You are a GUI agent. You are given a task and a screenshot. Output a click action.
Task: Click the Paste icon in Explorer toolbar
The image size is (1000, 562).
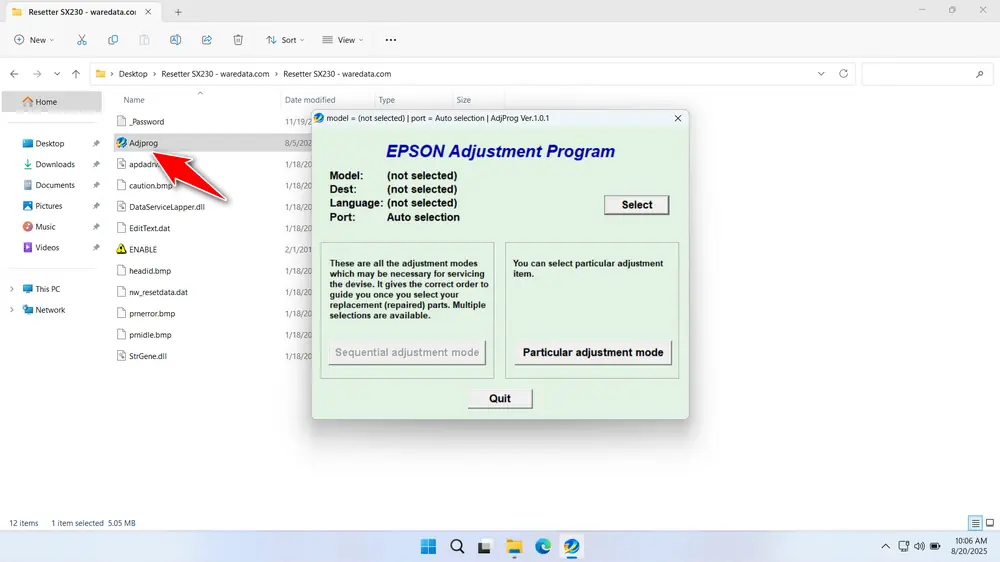point(144,40)
